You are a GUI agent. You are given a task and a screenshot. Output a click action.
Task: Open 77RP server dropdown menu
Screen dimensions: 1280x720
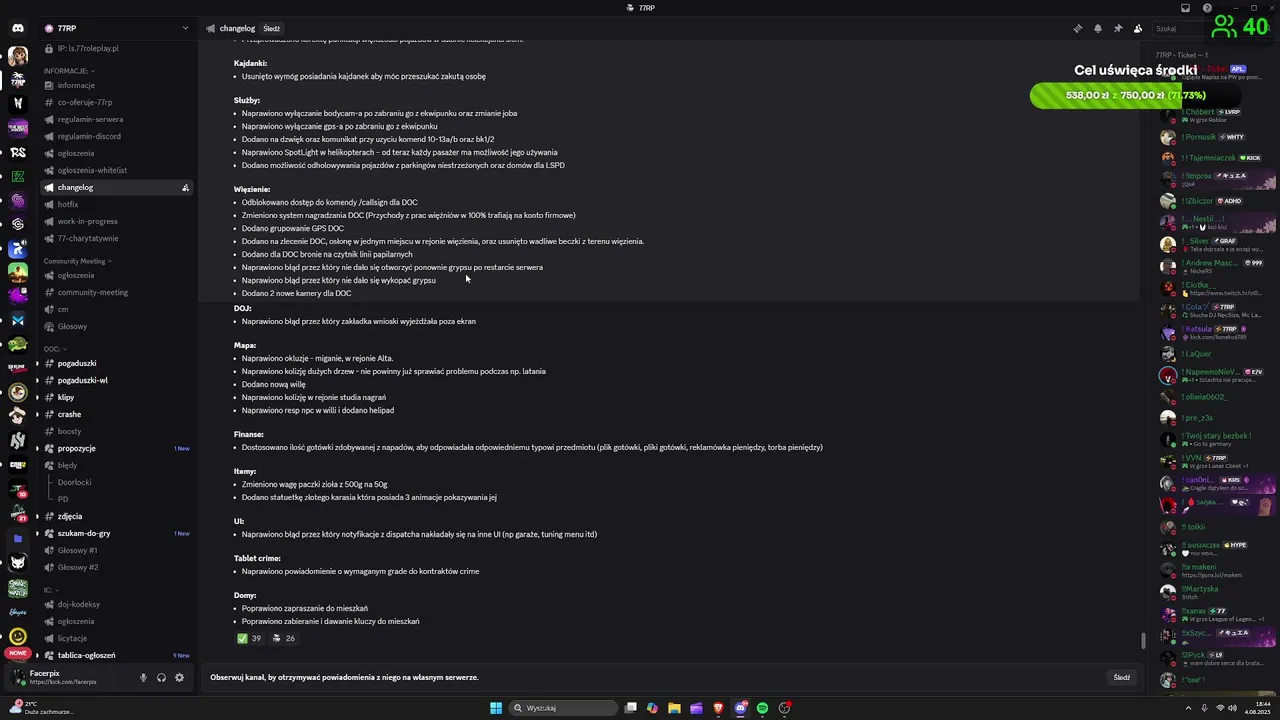coord(117,28)
